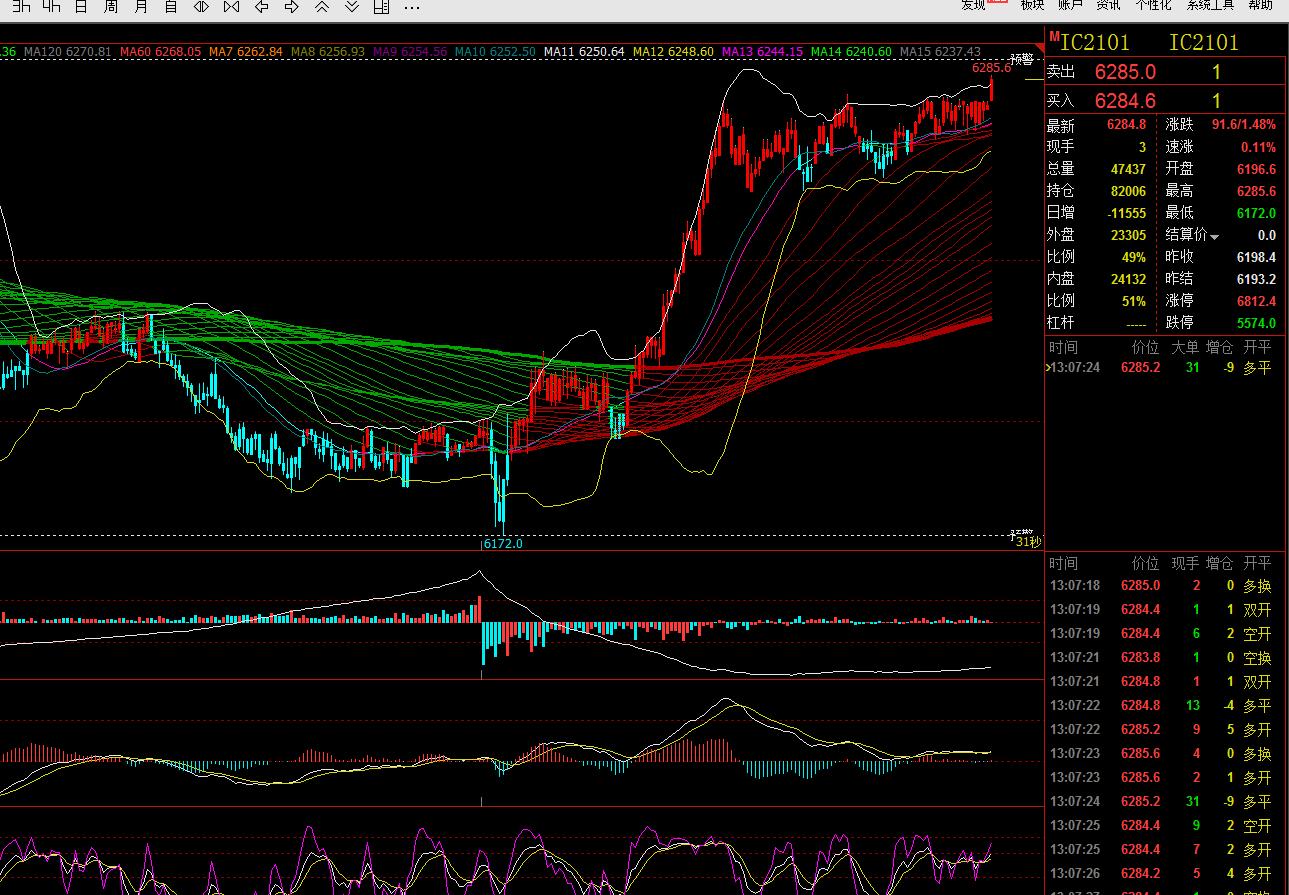Select the 13:07:18 多换 tick row

1166,586
